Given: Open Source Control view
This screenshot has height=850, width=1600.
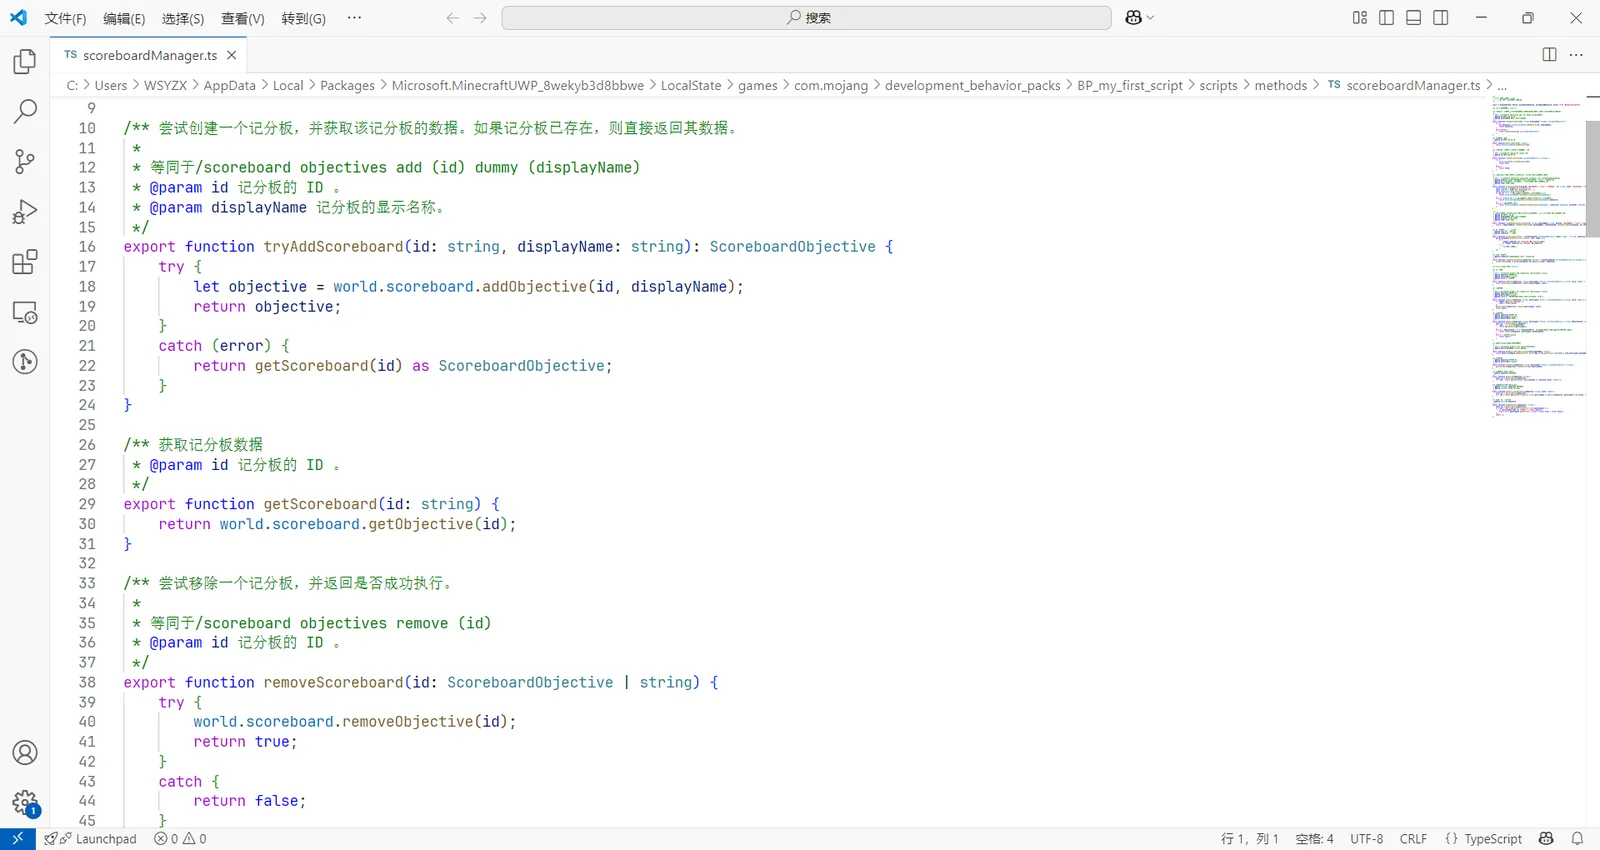Looking at the screenshot, I should click(25, 161).
